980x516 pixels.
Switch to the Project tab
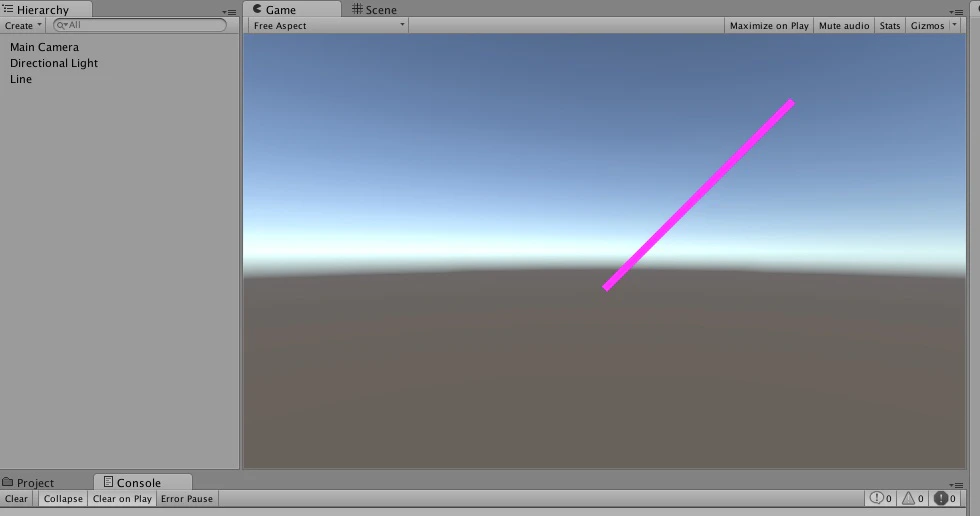(x=29, y=483)
